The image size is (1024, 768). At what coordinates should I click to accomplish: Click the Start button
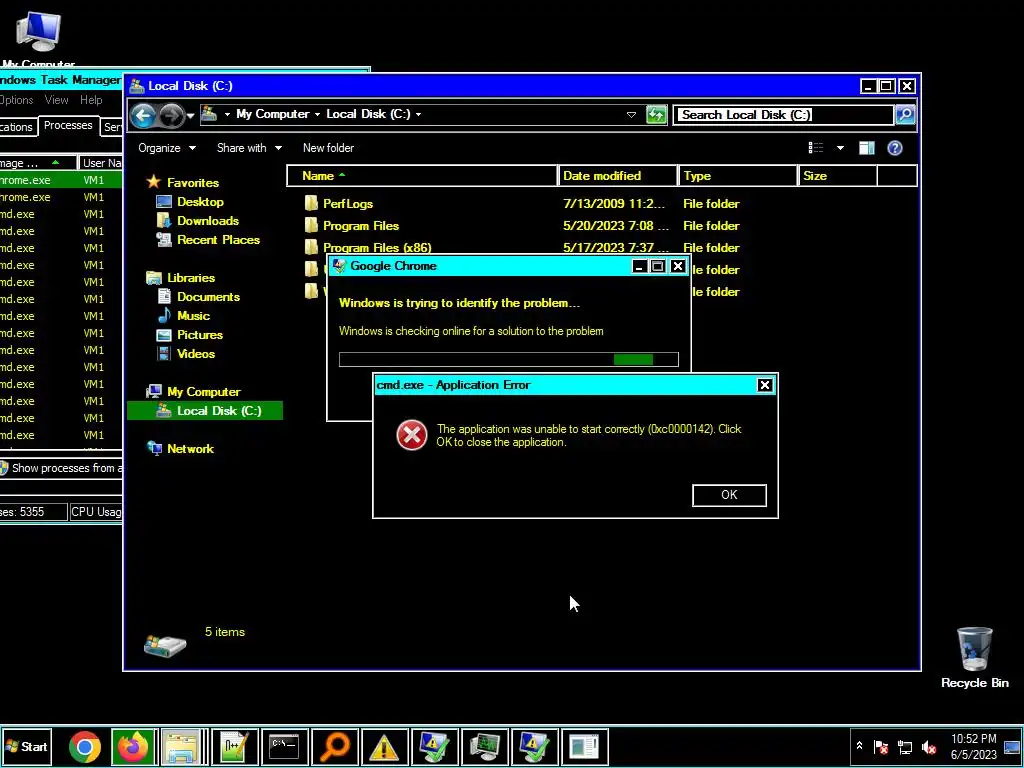coord(27,747)
